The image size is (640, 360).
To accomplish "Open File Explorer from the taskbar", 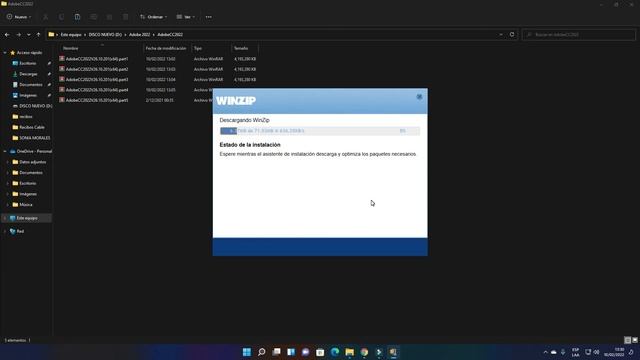I will (349, 352).
